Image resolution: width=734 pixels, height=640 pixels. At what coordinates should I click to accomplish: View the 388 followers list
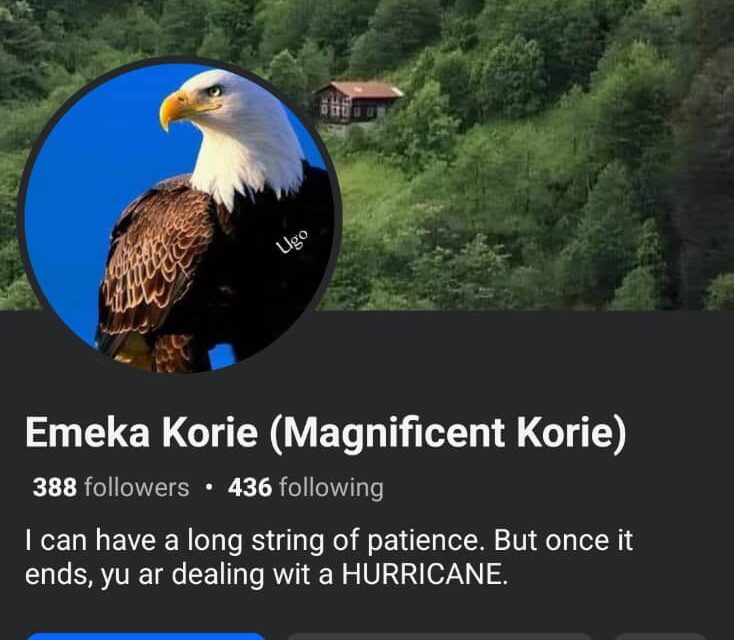111,487
